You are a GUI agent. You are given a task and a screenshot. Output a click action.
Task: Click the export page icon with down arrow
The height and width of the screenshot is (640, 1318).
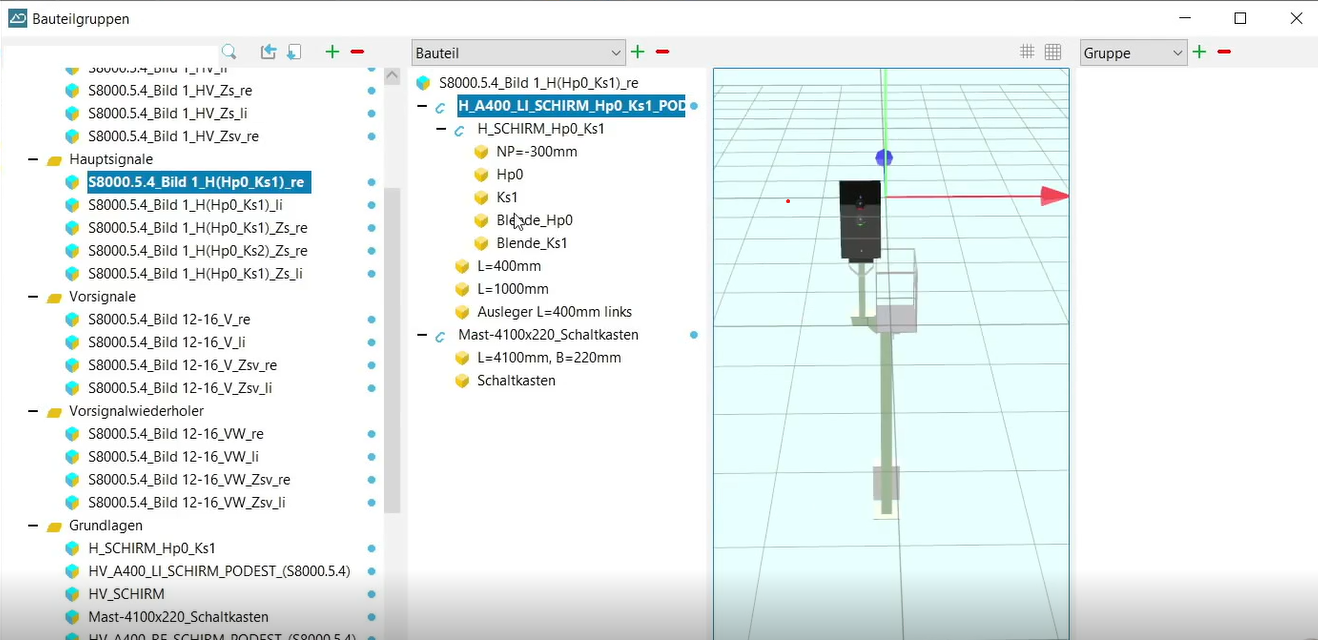(x=294, y=52)
